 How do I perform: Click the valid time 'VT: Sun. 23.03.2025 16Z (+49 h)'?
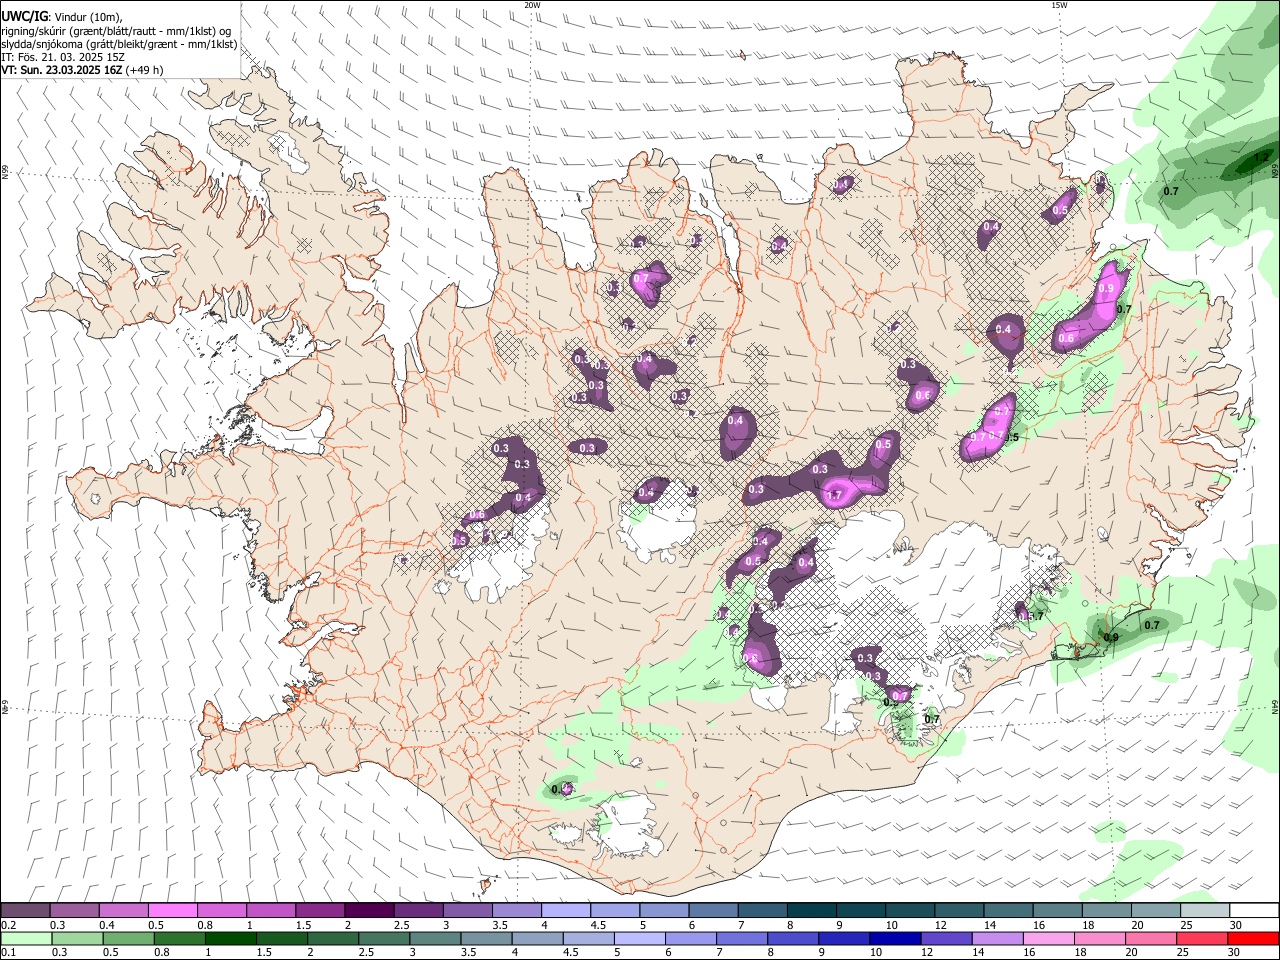point(83,70)
